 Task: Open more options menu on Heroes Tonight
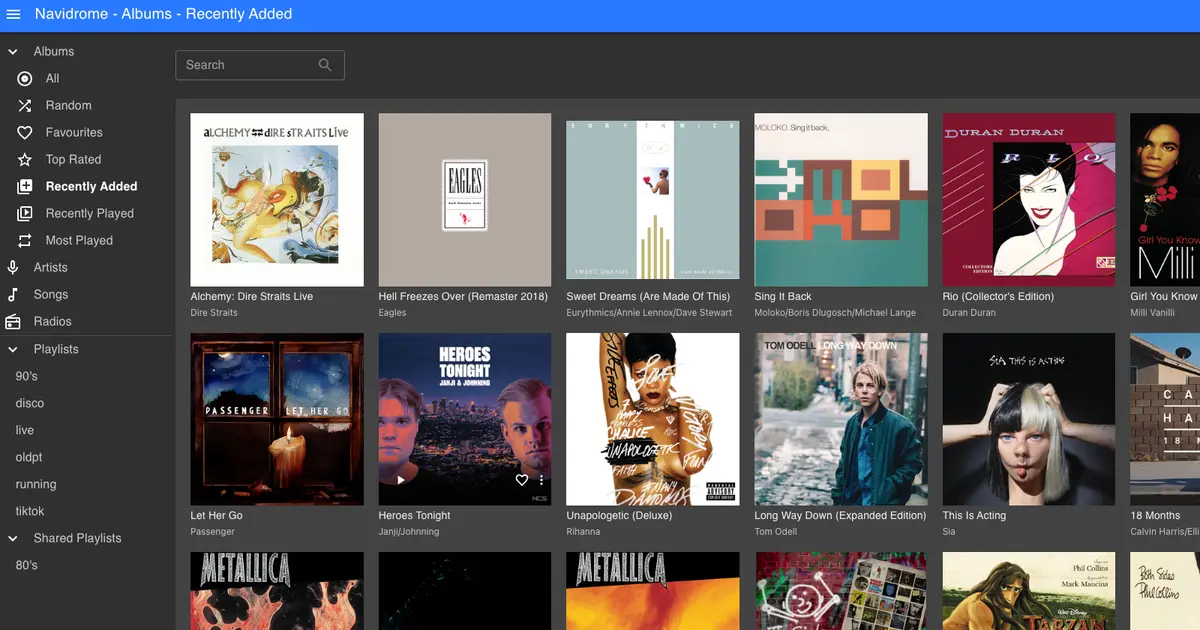click(541, 480)
